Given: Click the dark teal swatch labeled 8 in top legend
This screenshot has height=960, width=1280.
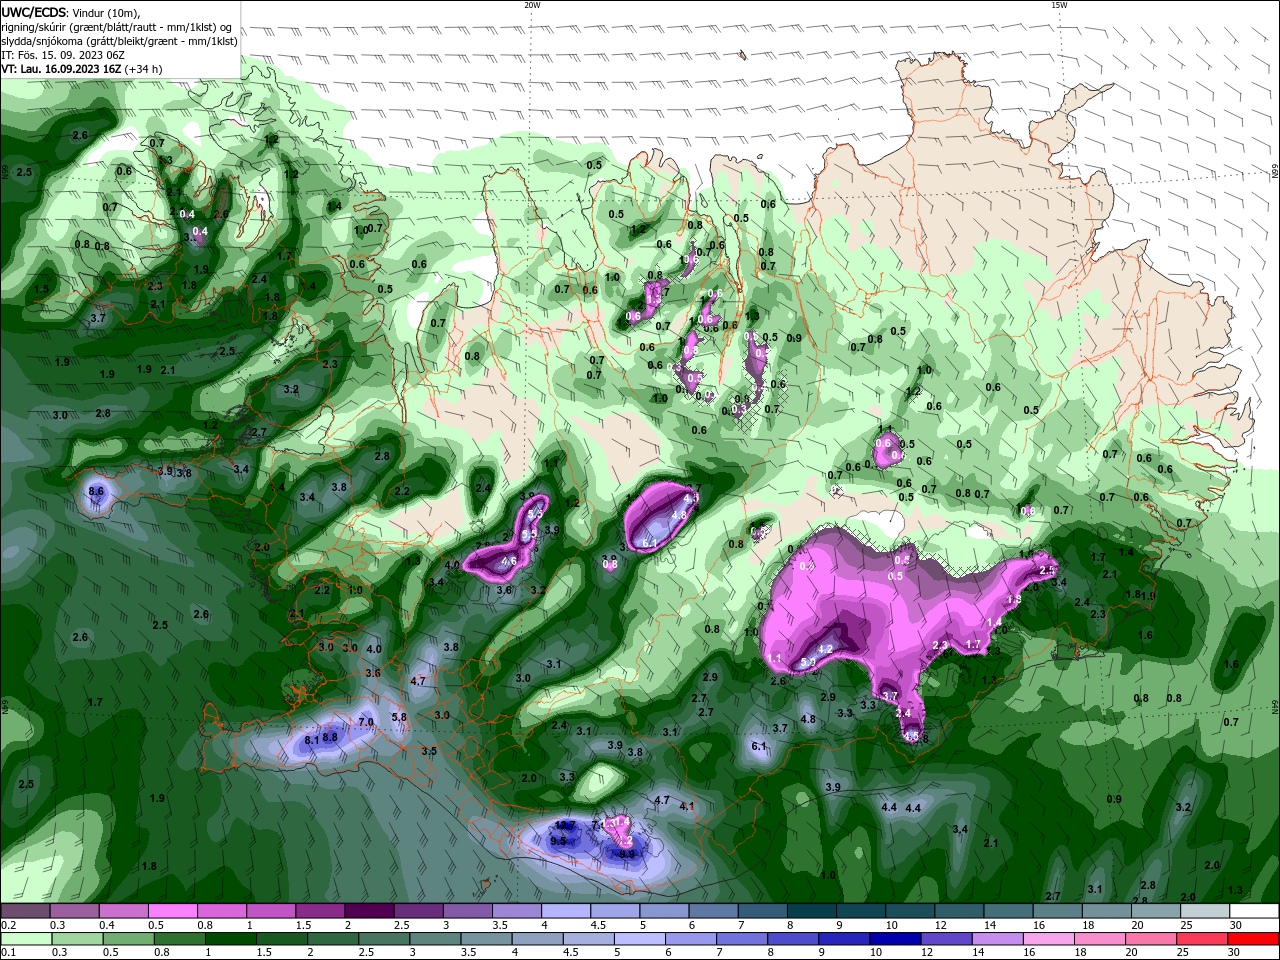Looking at the screenshot, I should [812, 910].
